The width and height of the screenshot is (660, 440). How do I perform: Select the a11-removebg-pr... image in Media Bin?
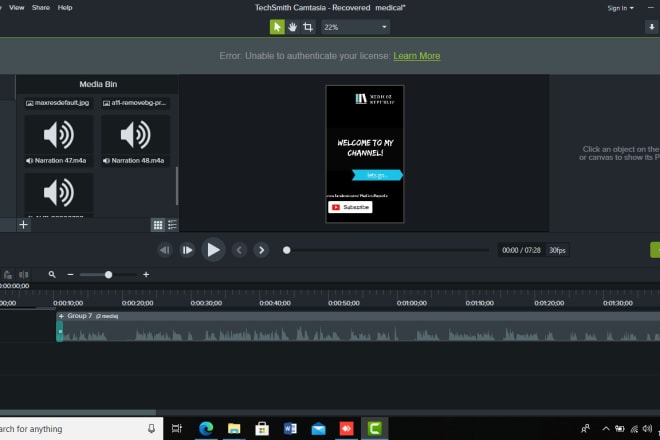coord(135,103)
